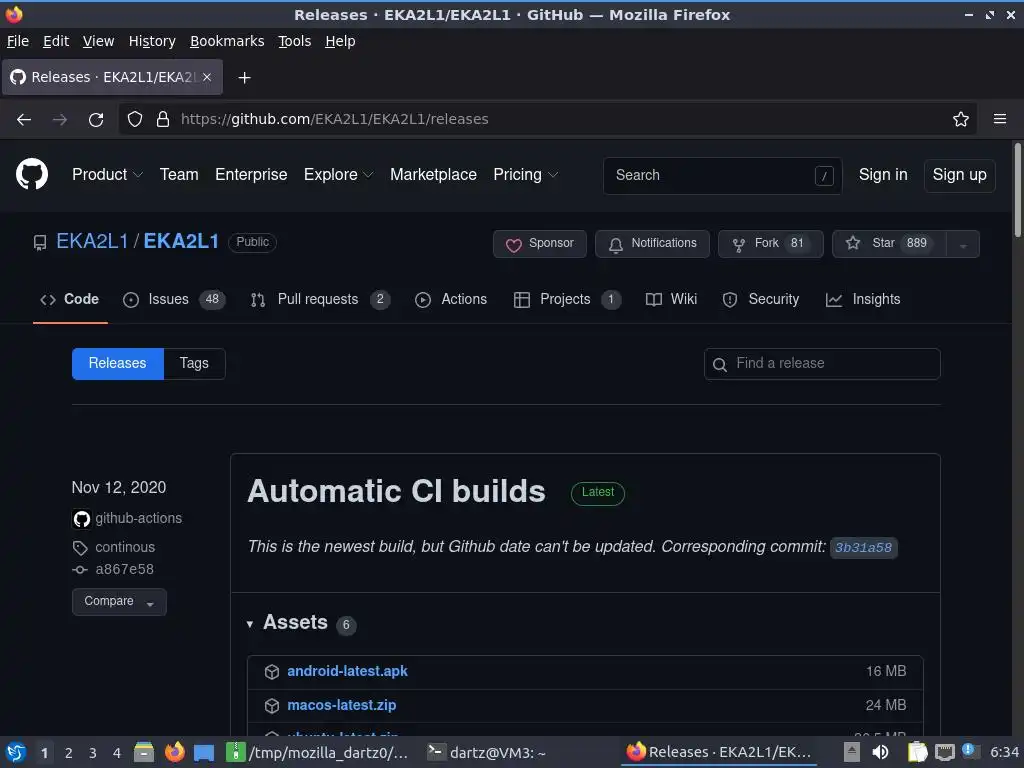
Task: Launch the file manager from taskbar
Action: click(x=144, y=753)
